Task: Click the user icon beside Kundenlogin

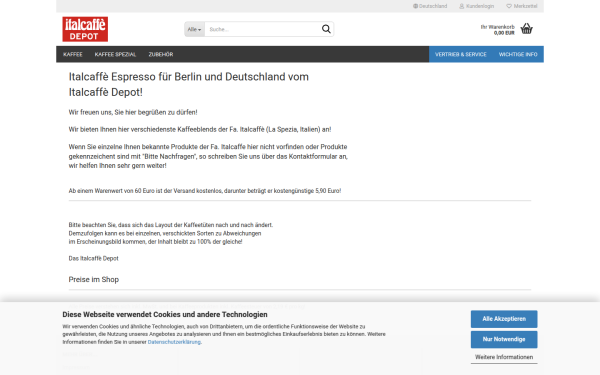Action: pyautogui.click(x=461, y=6)
